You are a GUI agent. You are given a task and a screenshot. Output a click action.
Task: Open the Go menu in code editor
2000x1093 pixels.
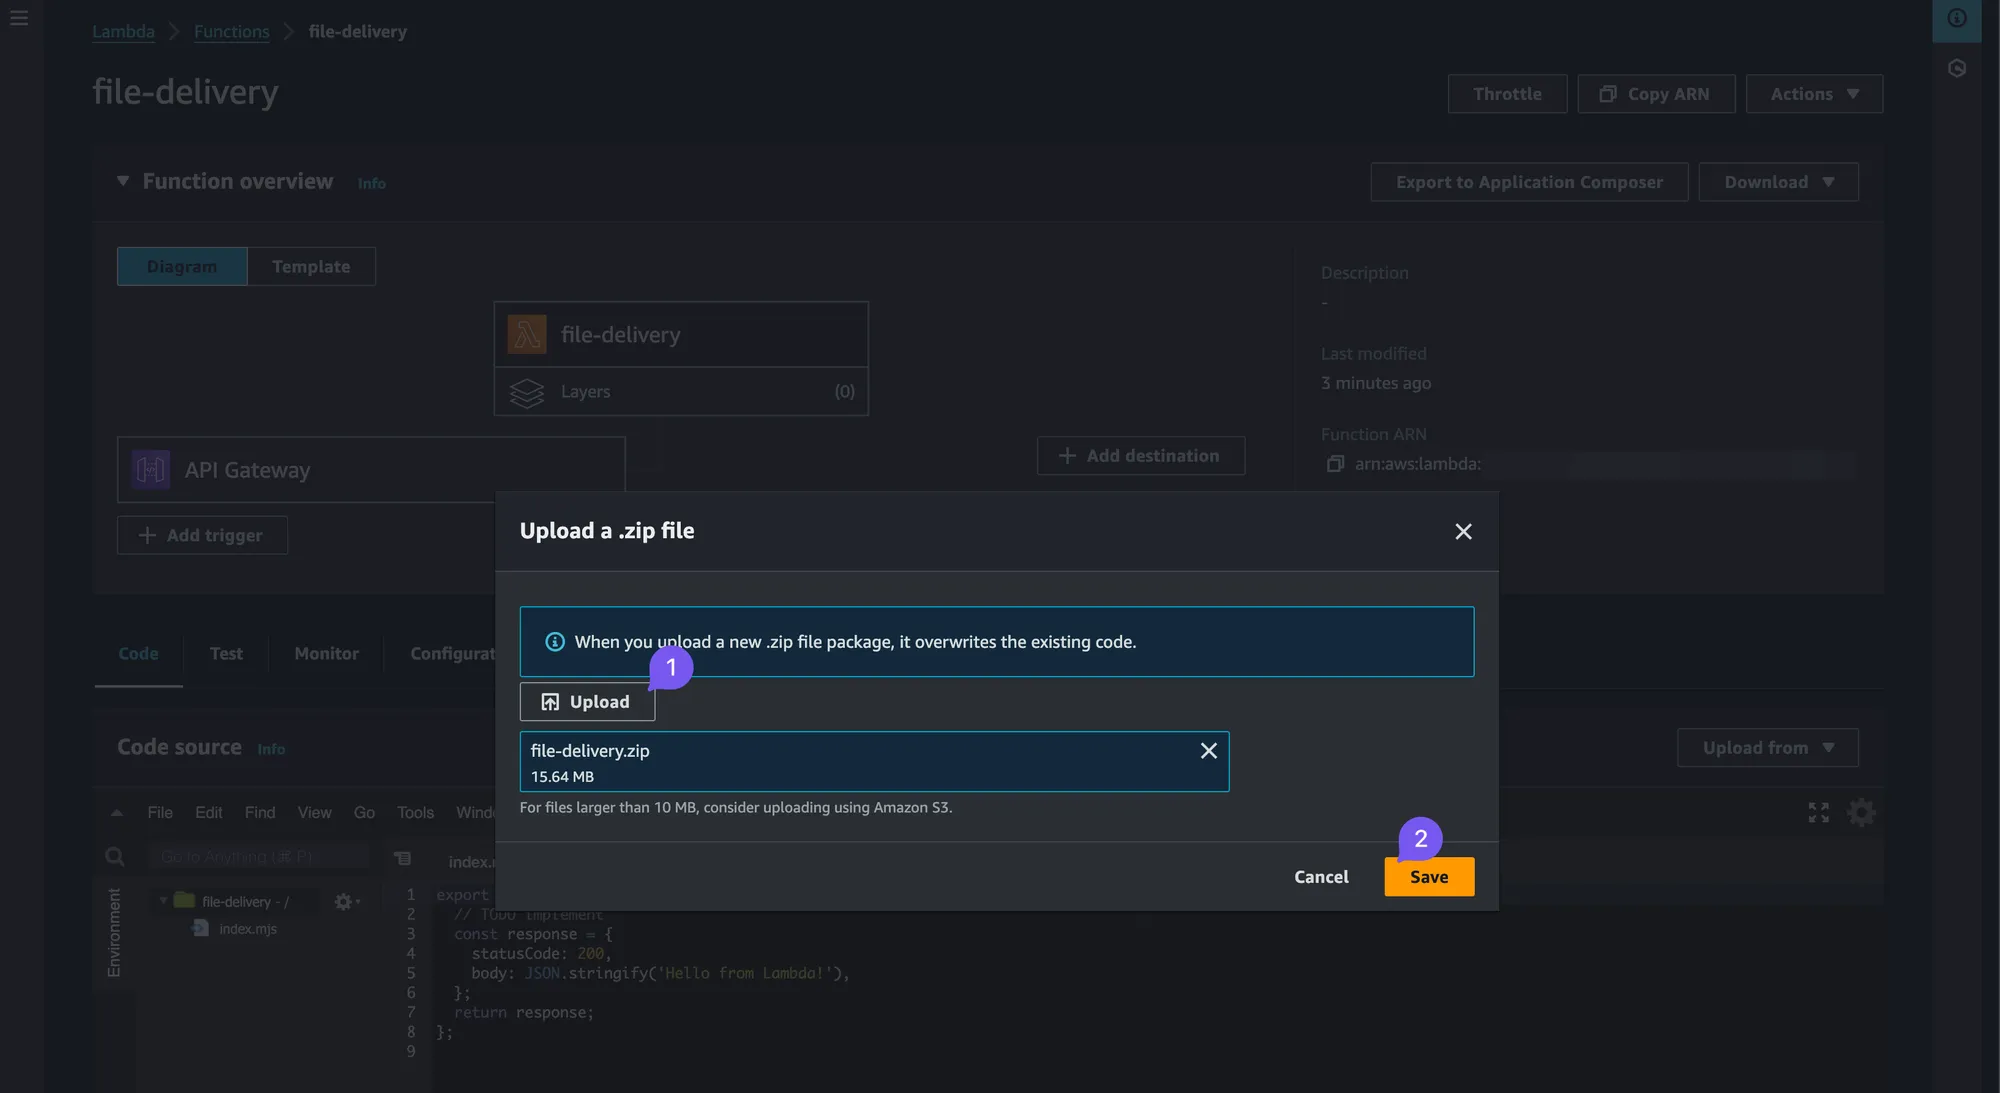(364, 812)
